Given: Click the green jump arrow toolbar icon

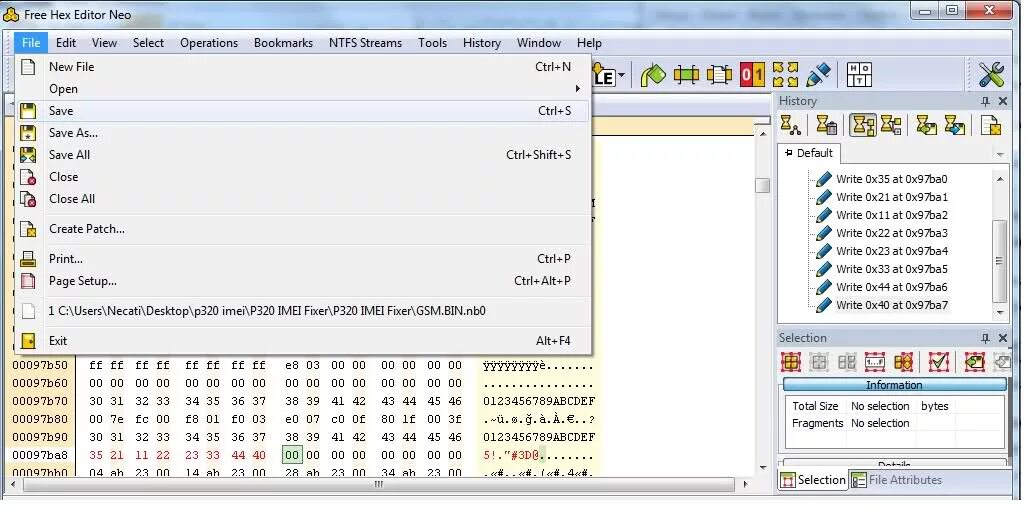Looking at the screenshot, I should pyautogui.click(x=653, y=75).
